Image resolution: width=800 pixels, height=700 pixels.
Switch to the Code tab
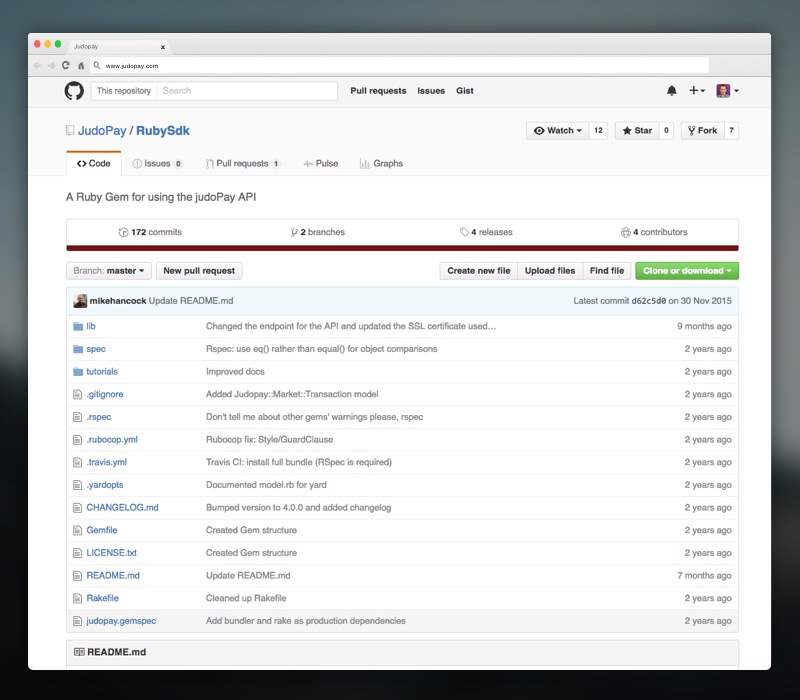coord(94,163)
